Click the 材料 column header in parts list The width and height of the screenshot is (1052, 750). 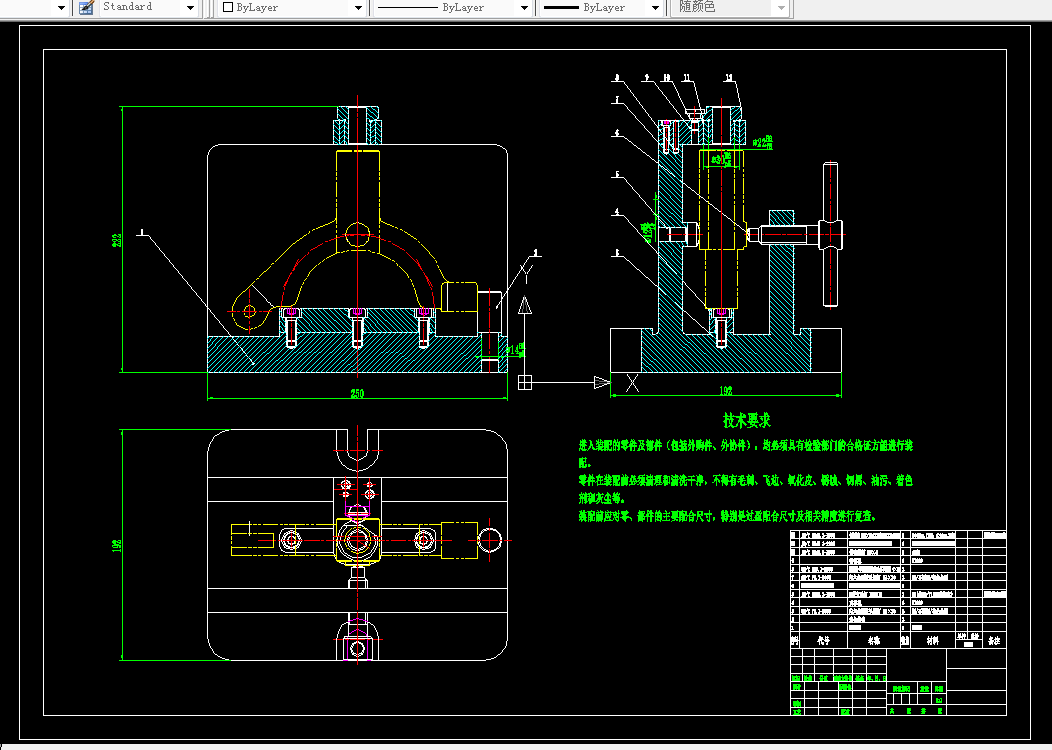point(931,640)
